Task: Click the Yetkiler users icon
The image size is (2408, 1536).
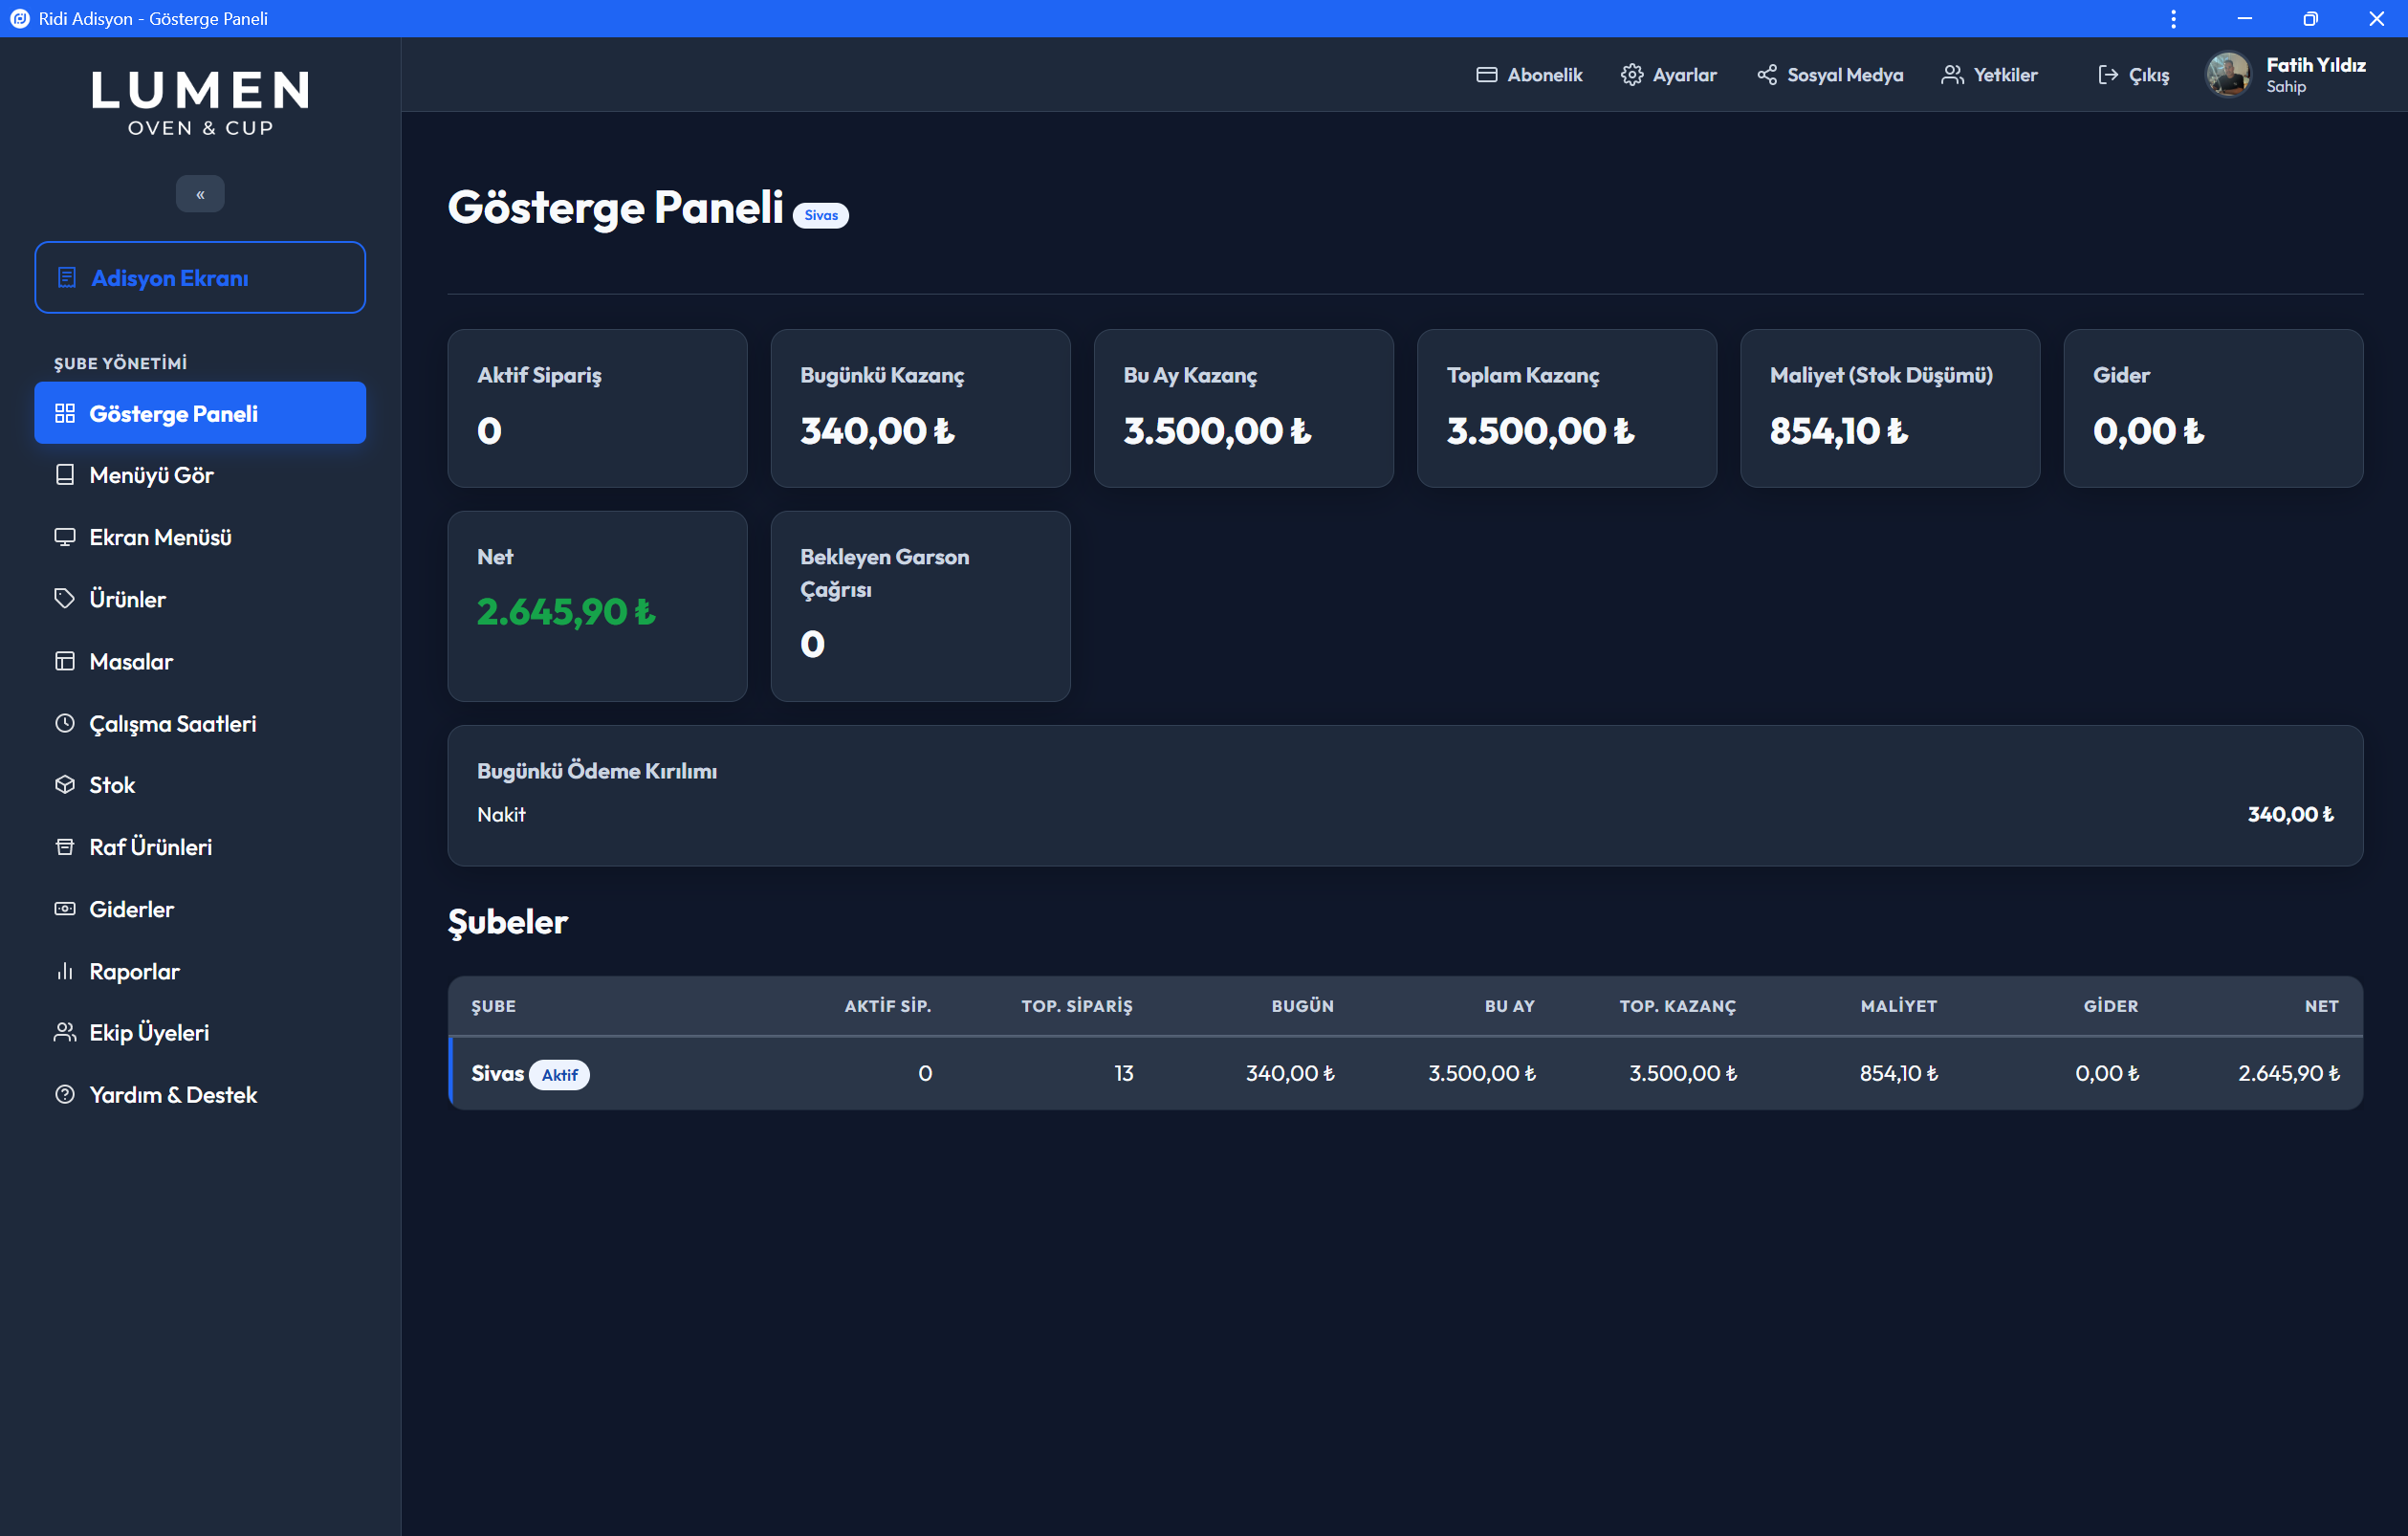Action: pyautogui.click(x=1953, y=75)
